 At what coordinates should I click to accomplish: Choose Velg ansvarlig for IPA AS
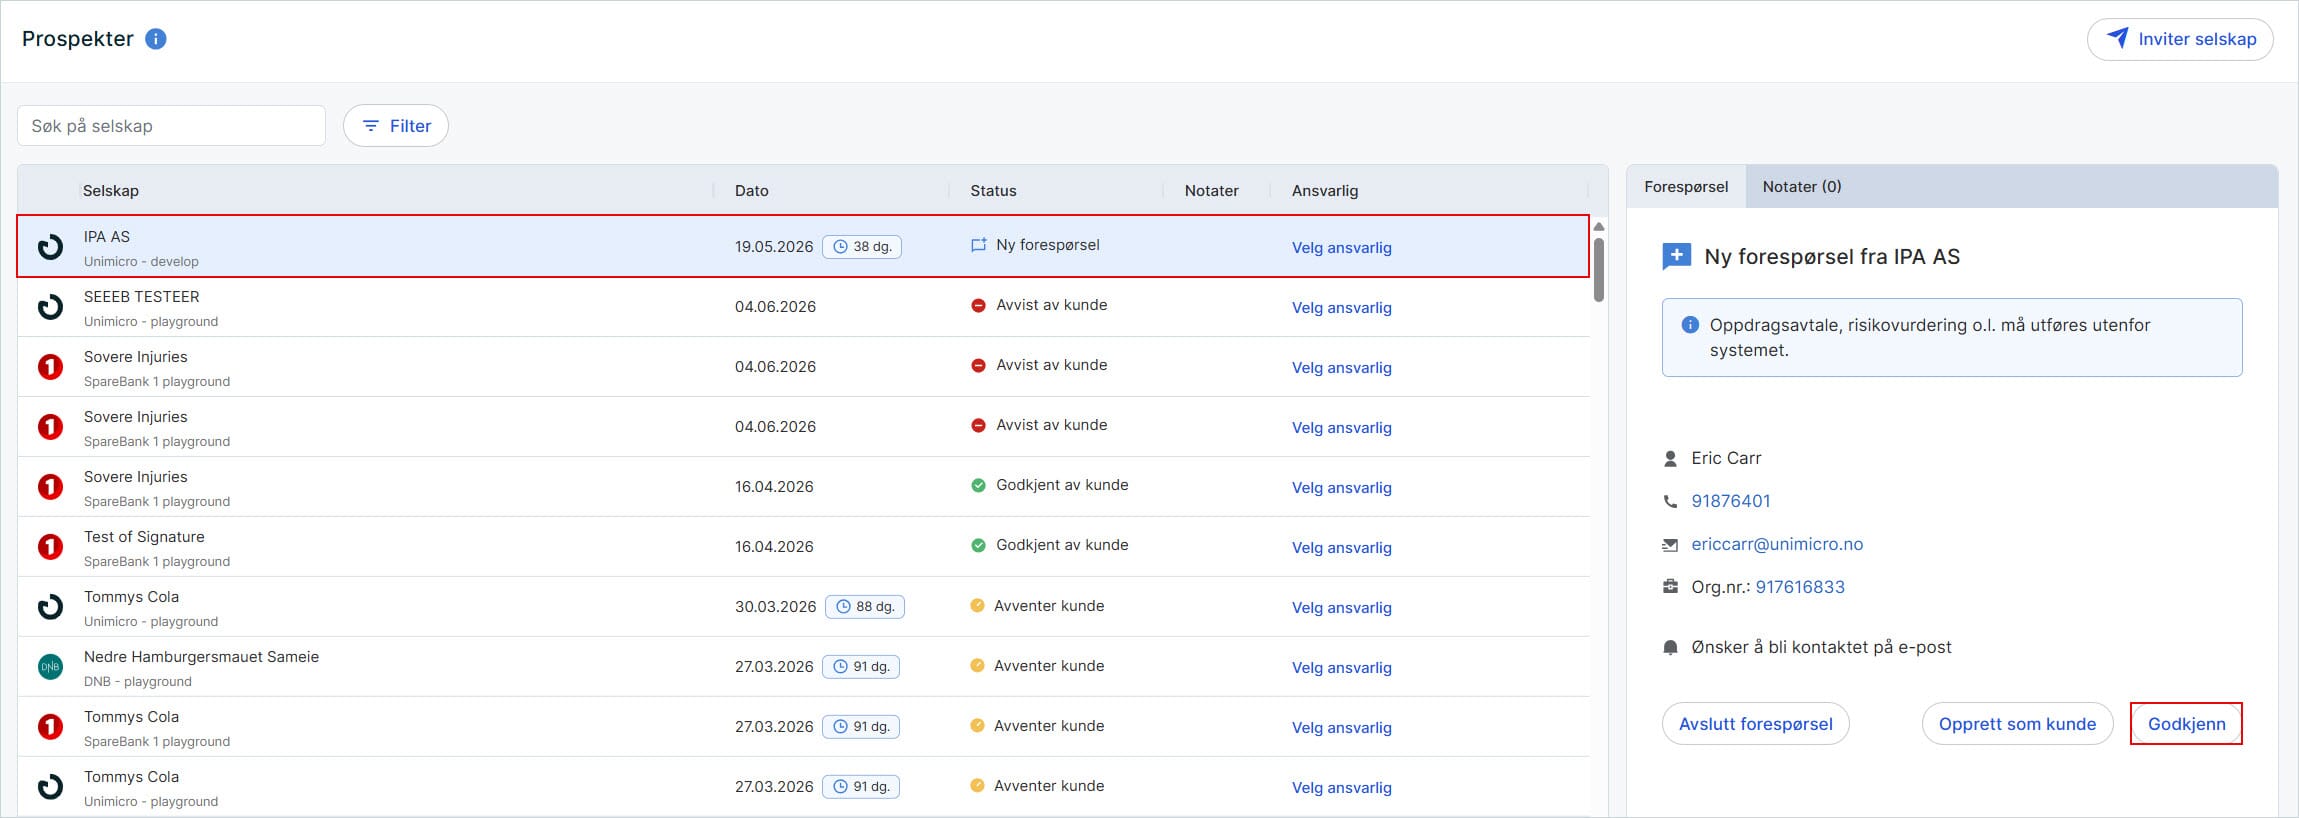(x=1341, y=248)
